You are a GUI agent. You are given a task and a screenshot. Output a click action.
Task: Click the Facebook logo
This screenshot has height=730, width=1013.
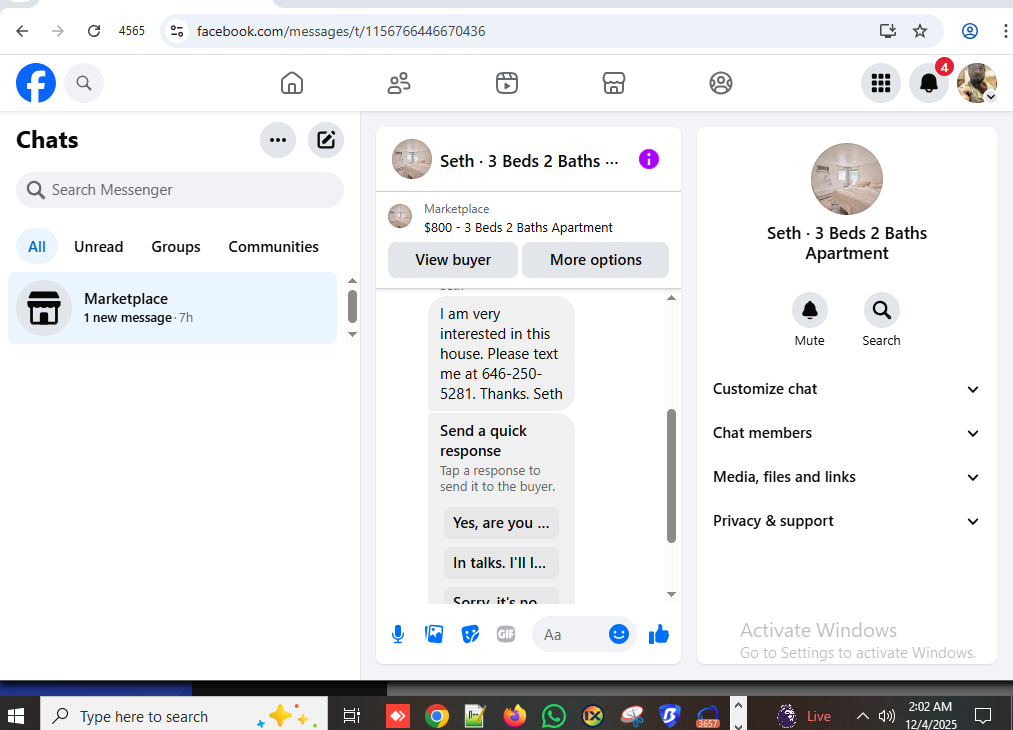(x=36, y=83)
